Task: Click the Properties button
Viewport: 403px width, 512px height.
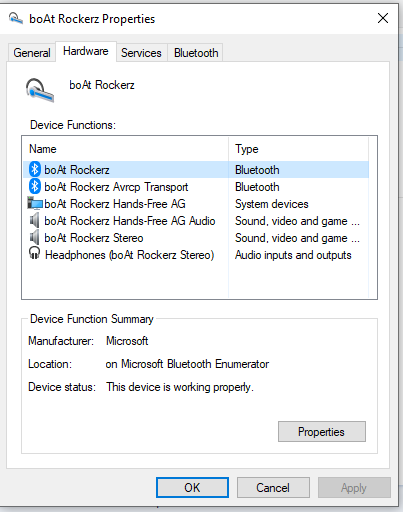Action: pos(322,432)
